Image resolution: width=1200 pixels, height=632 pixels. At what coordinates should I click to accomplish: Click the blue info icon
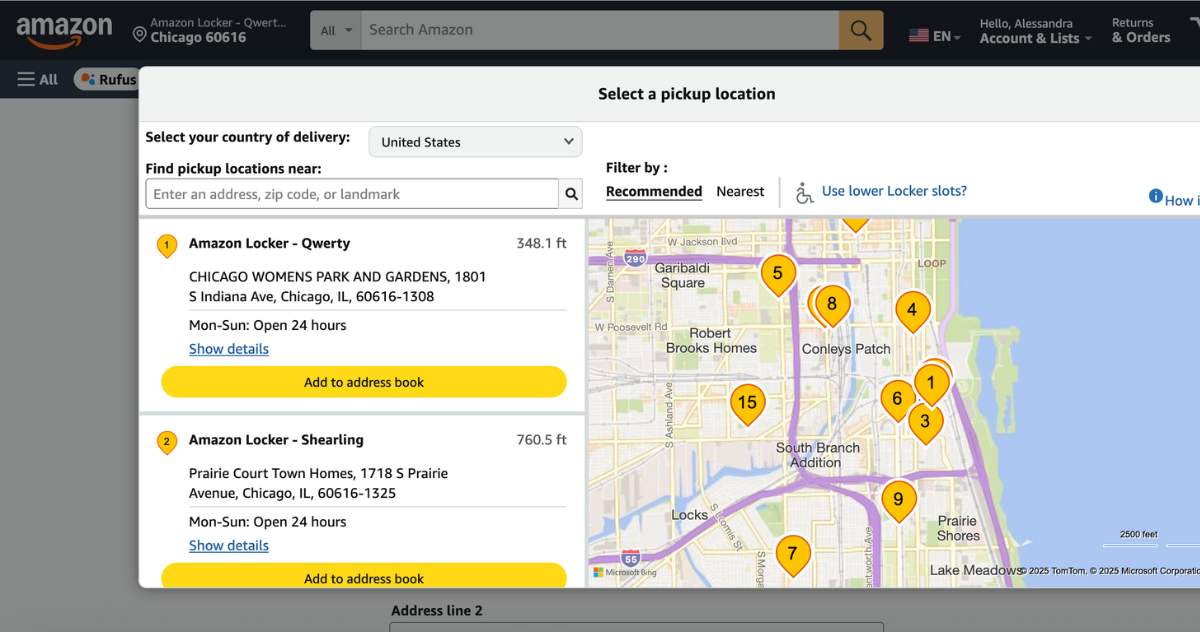[1155, 197]
